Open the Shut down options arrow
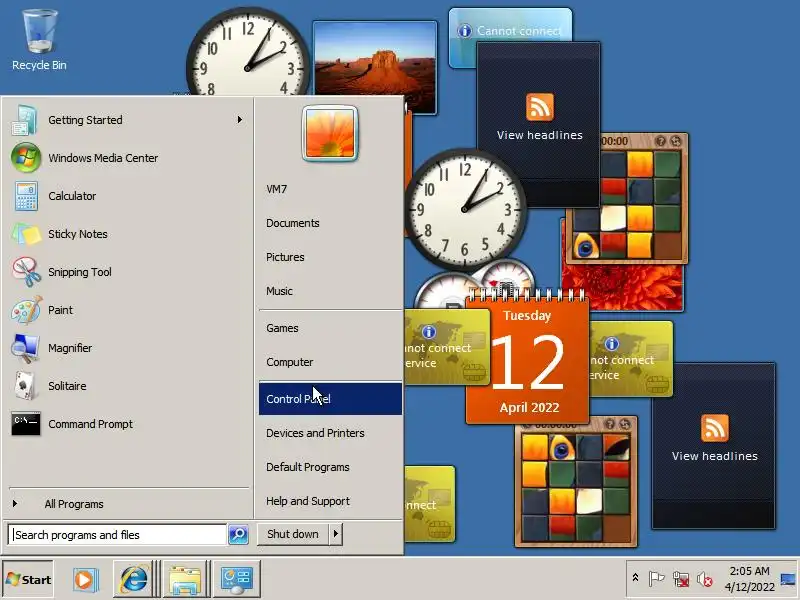 (335, 534)
